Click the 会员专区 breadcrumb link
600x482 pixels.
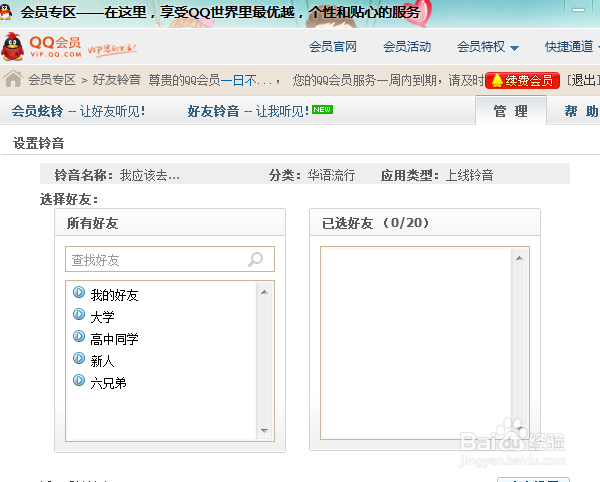point(52,80)
